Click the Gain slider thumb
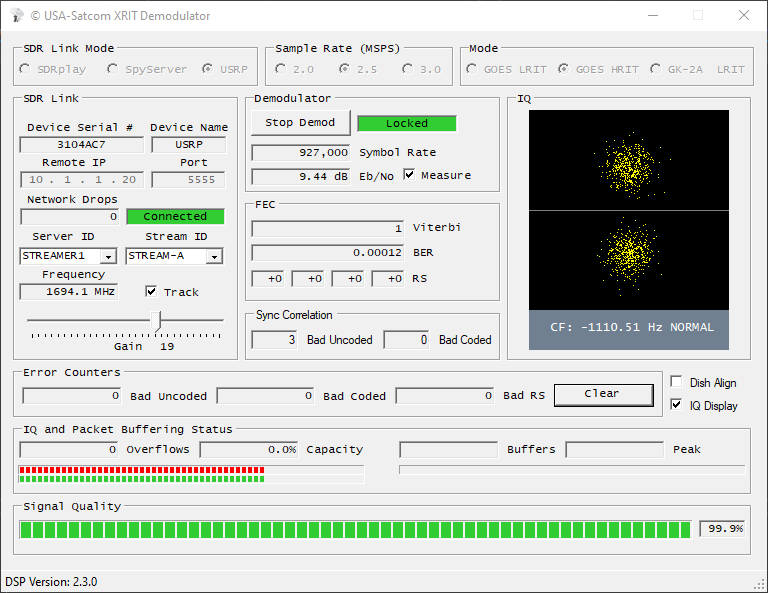 point(156,322)
